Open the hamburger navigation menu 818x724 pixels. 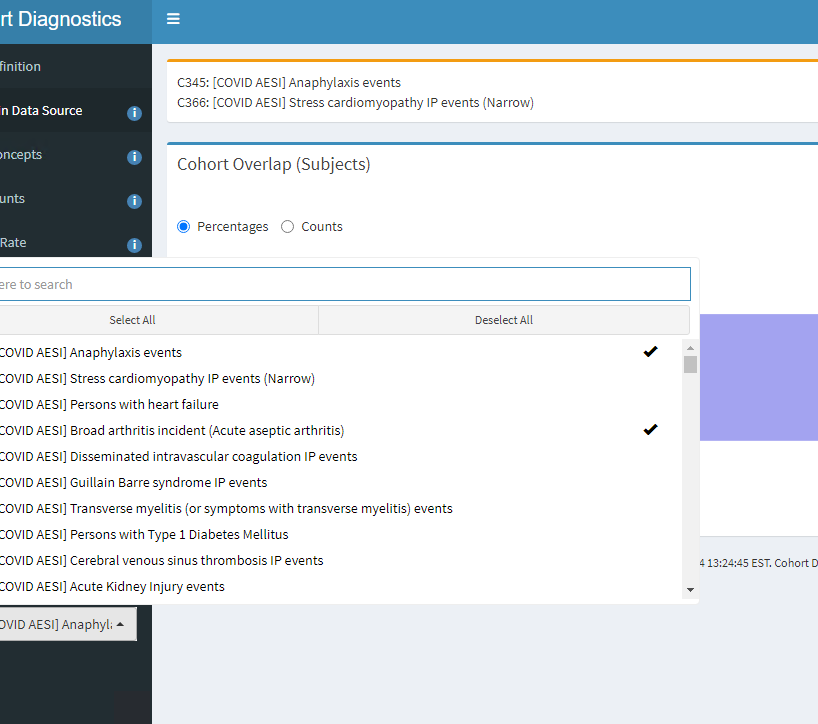coord(172,18)
